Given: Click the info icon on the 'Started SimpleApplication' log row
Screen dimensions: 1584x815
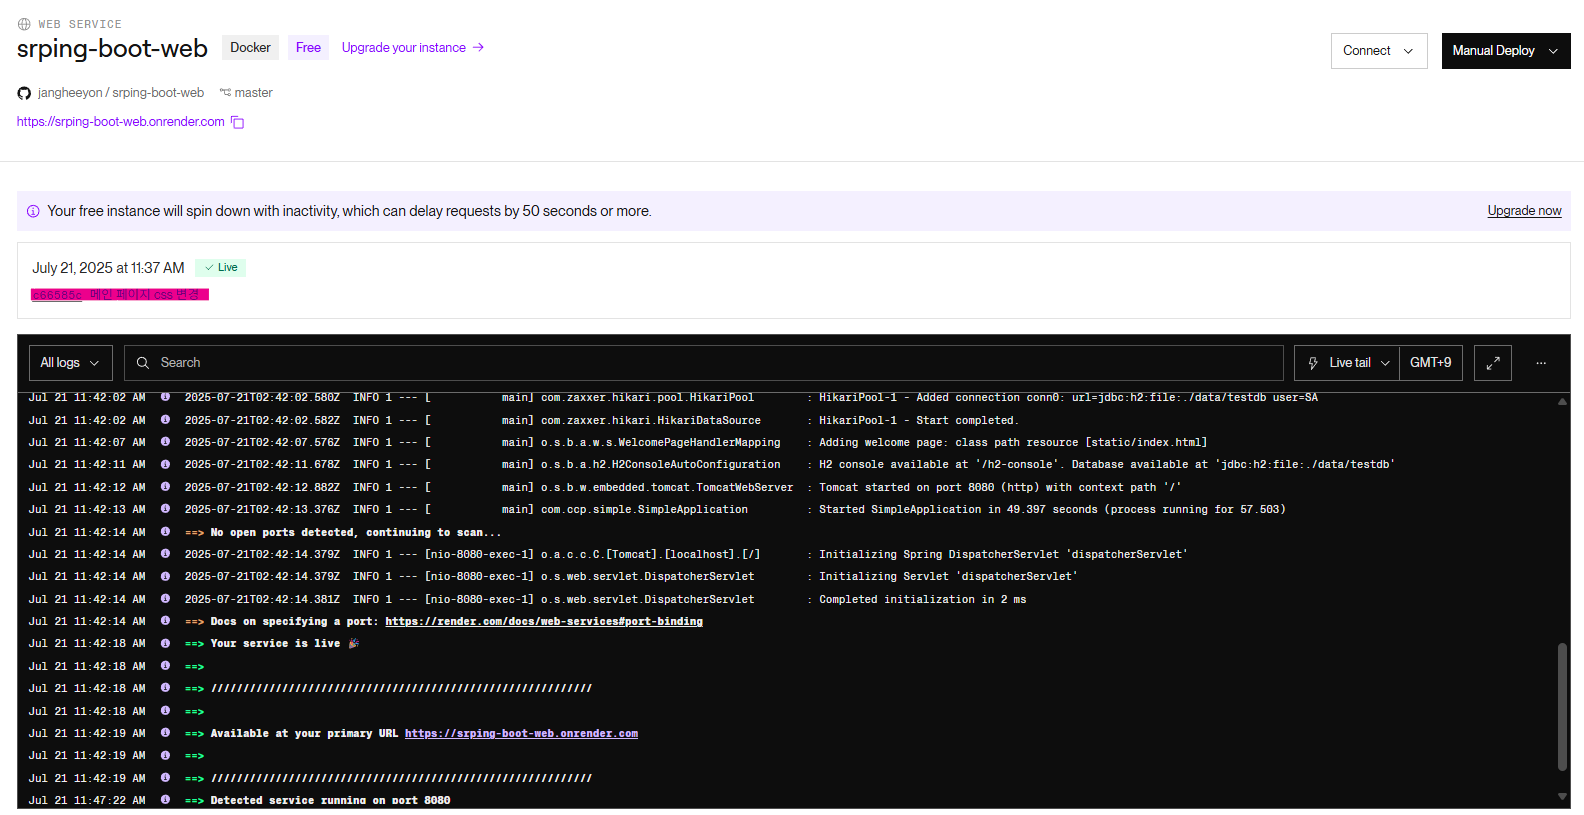Looking at the screenshot, I should click(x=165, y=509).
